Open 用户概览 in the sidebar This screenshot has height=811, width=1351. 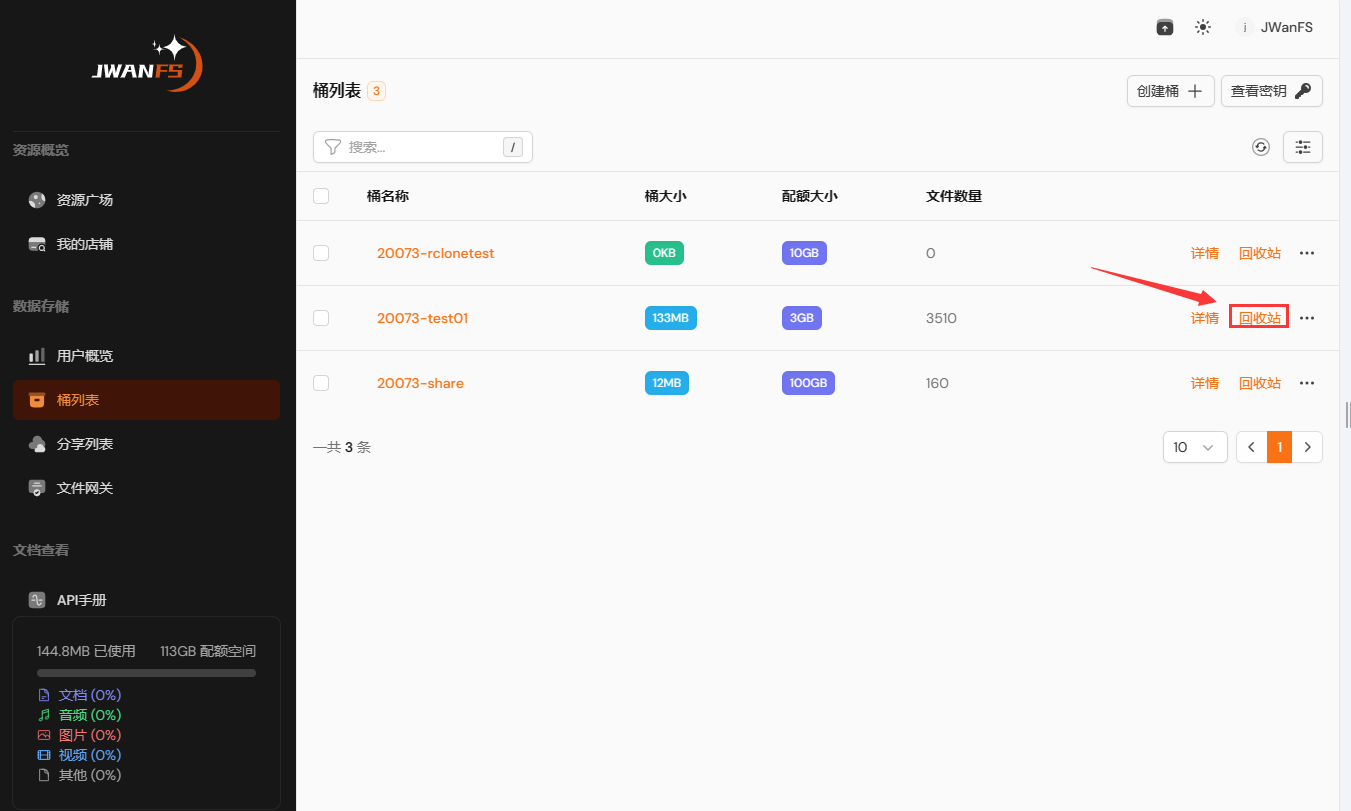click(x=146, y=356)
